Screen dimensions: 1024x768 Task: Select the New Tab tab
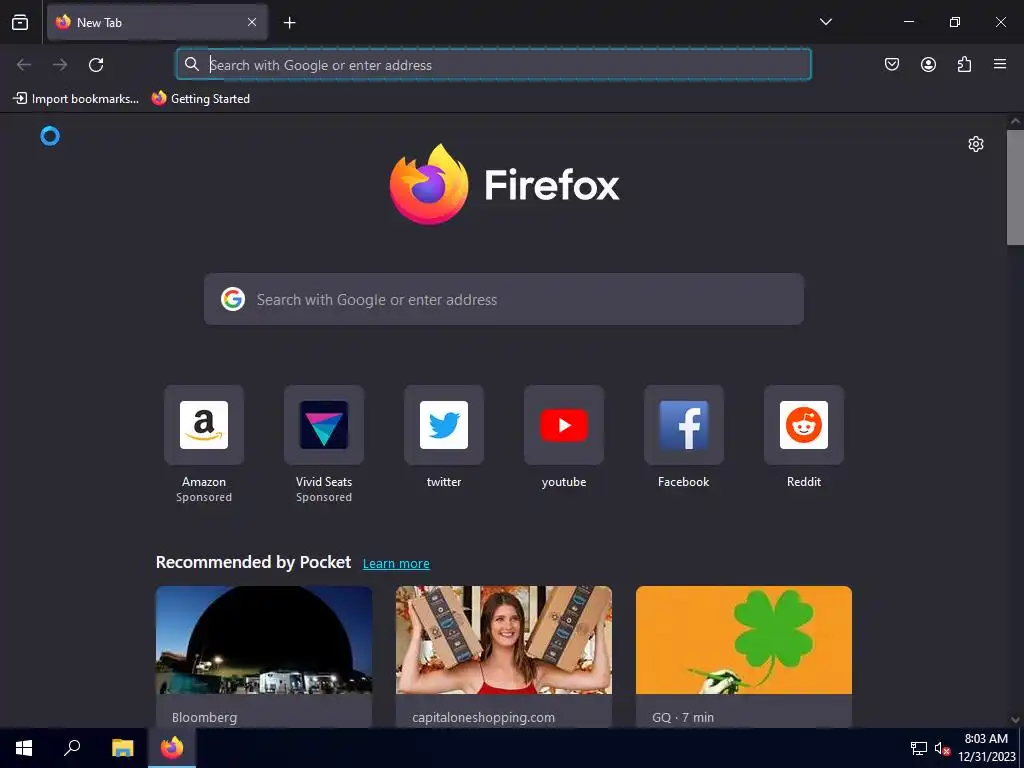click(x=157, y=22)
